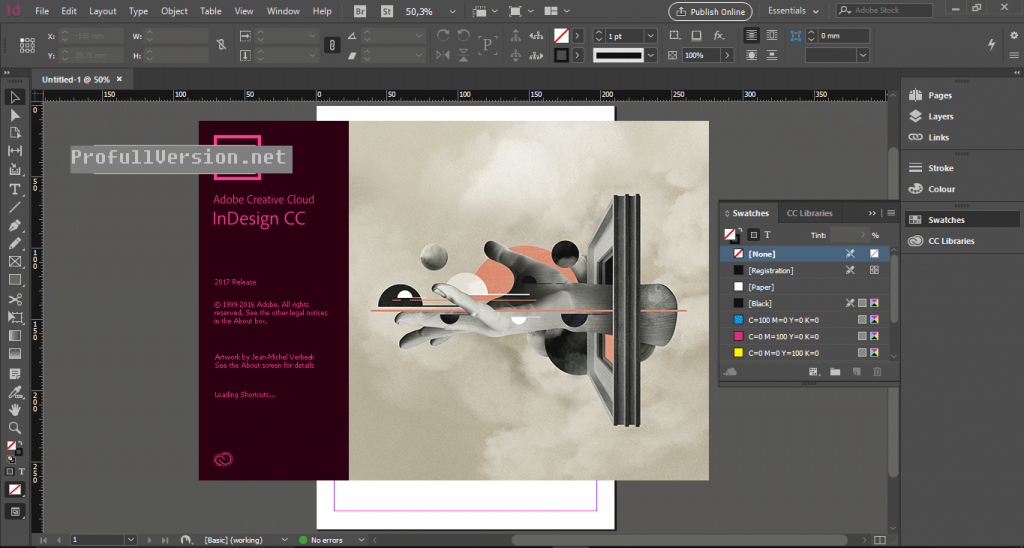This screenshot has width=1024, height=548.
Task: Click the Quick Apply lightning icon
Action: (x=991, y=44)
